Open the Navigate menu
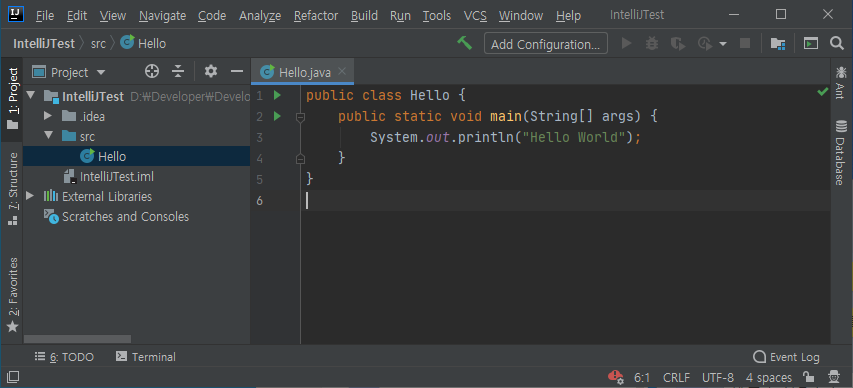Image resolution: width=853 pixels, height=388 pixels. click(x=162, y=16)
